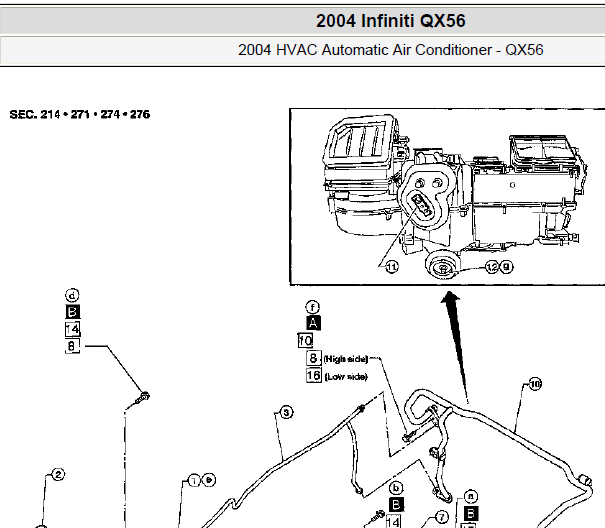Click the black upward arrow pointing to the inset
This screenshot has height=528, width=605.
455,345
